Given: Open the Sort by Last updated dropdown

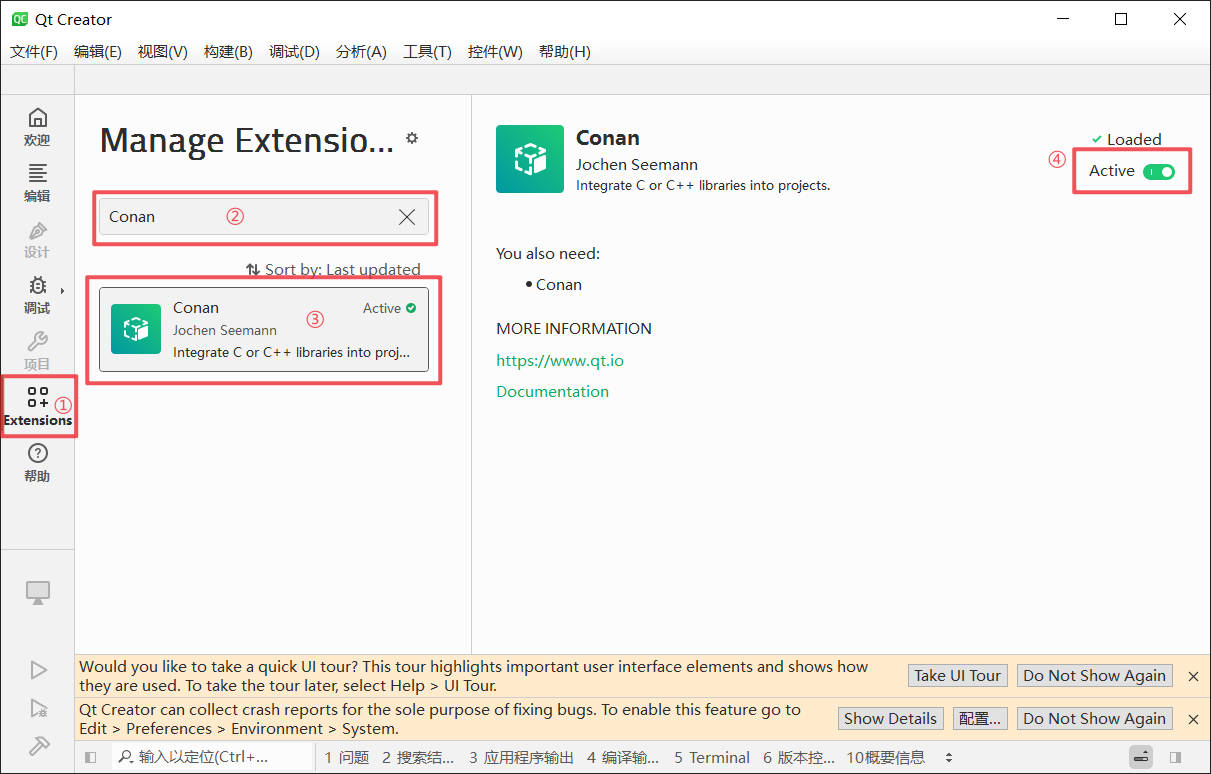Looking at the screenshot, I should click(333, 269).
